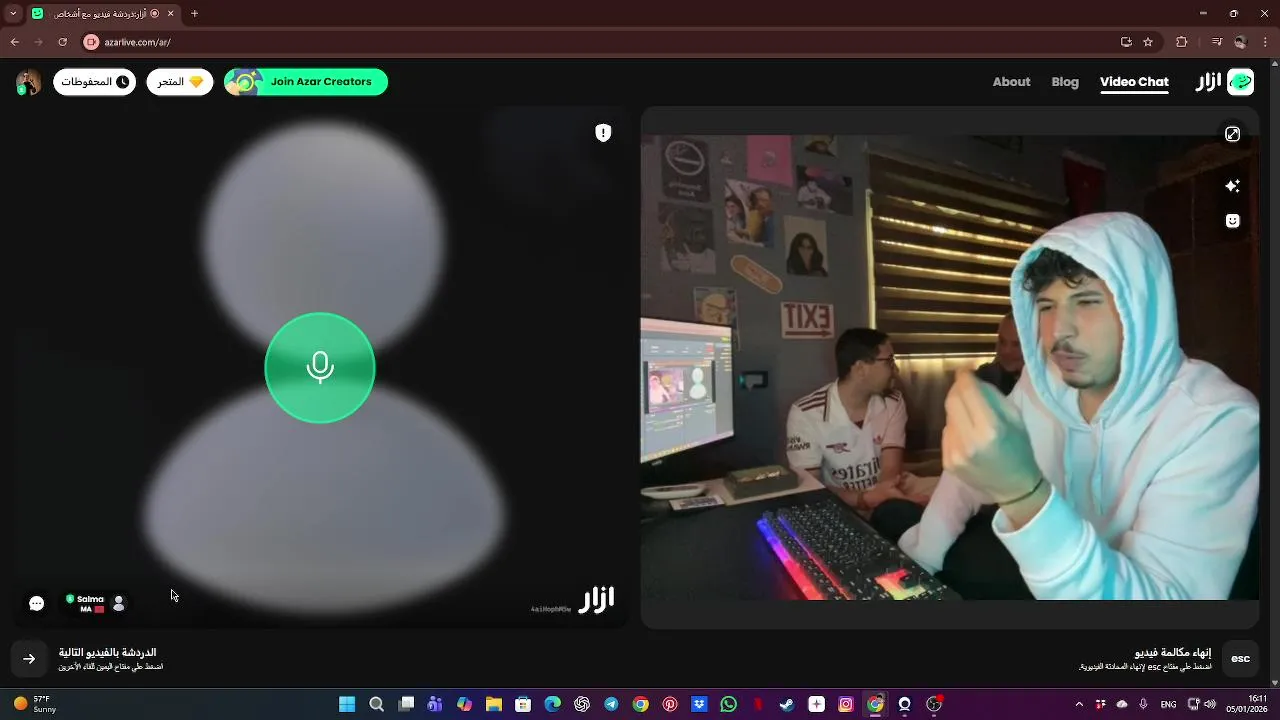
Task: Open Microsoft Teams from taskbar
Action: pyautogui.click(x=435, y=704)
